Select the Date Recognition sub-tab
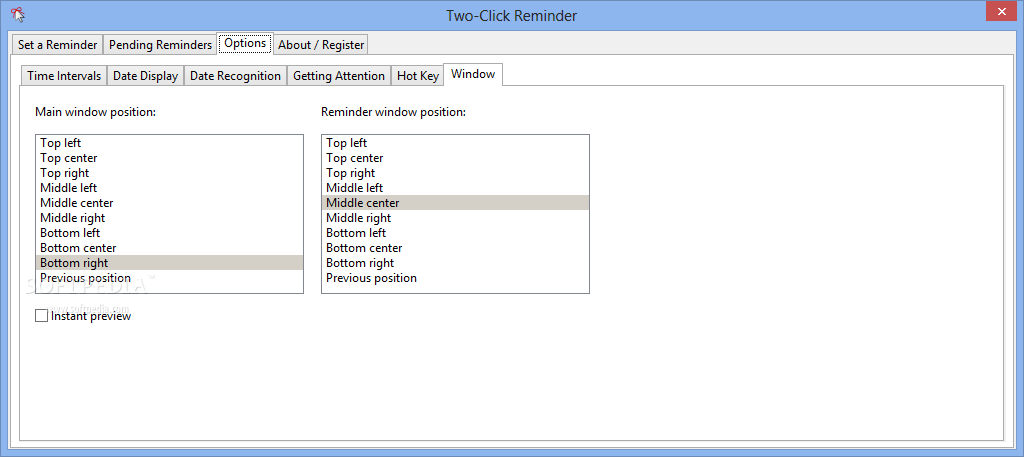This screenshot has width=1024, height=457. click(x=235, y=76)
